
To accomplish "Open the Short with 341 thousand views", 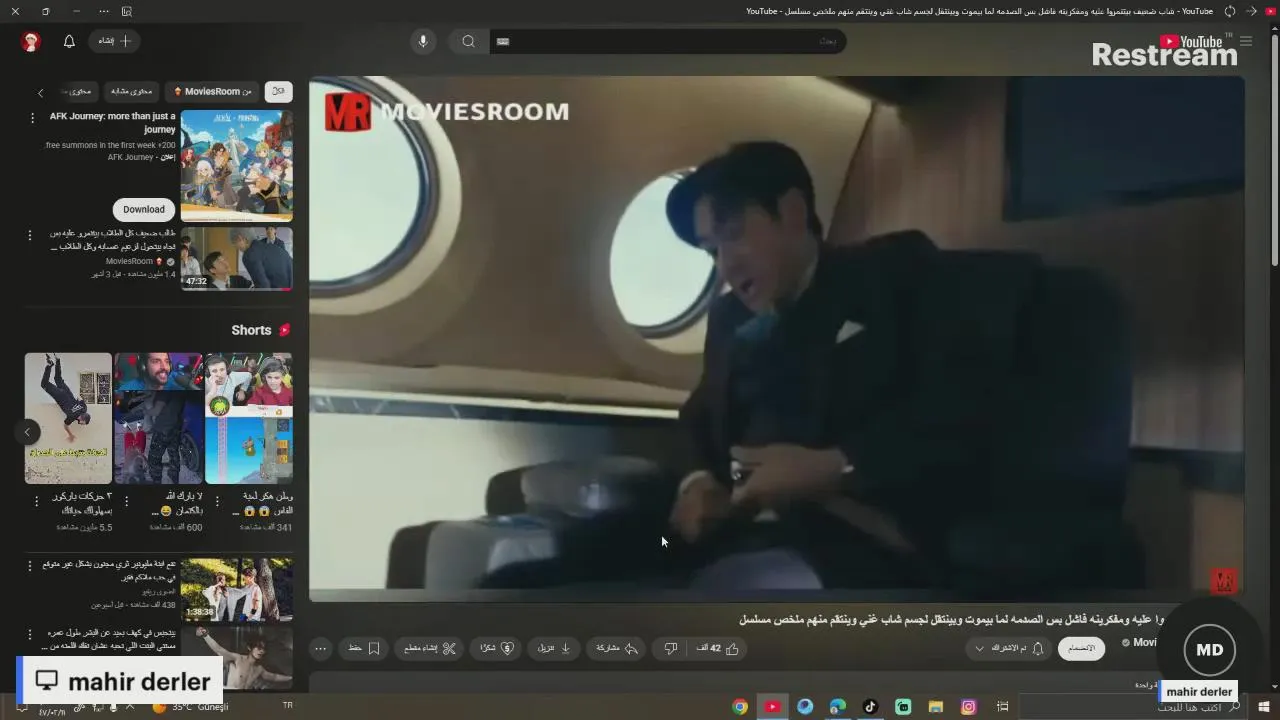I will pos(249,418).
